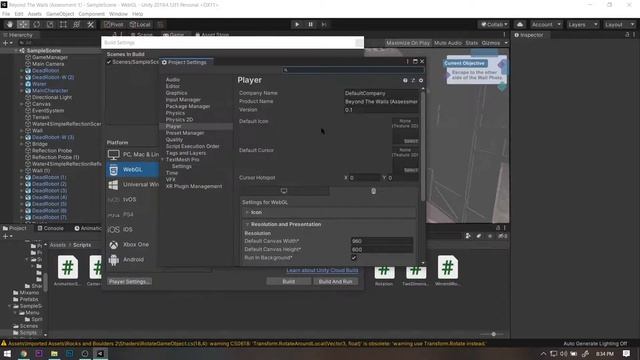Open File Explorer from taskbar
The image size is (640, 360).
pos(54,353)
